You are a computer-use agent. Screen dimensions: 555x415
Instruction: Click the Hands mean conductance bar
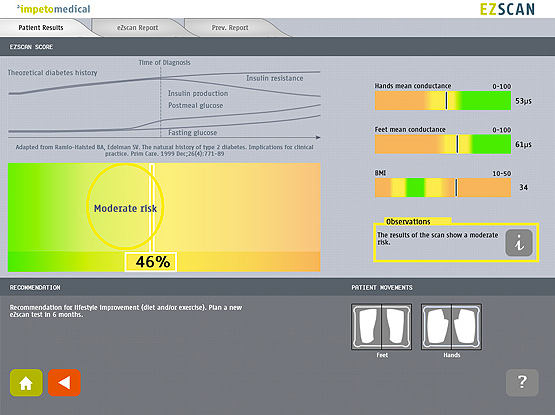[443, 101]
